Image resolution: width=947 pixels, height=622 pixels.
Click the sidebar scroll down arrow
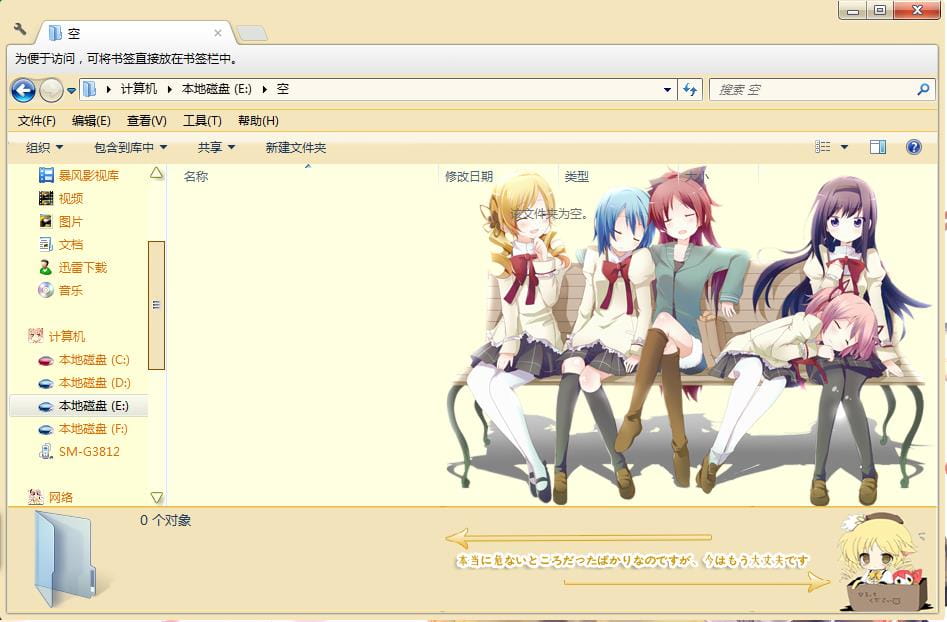coord(156,498)
